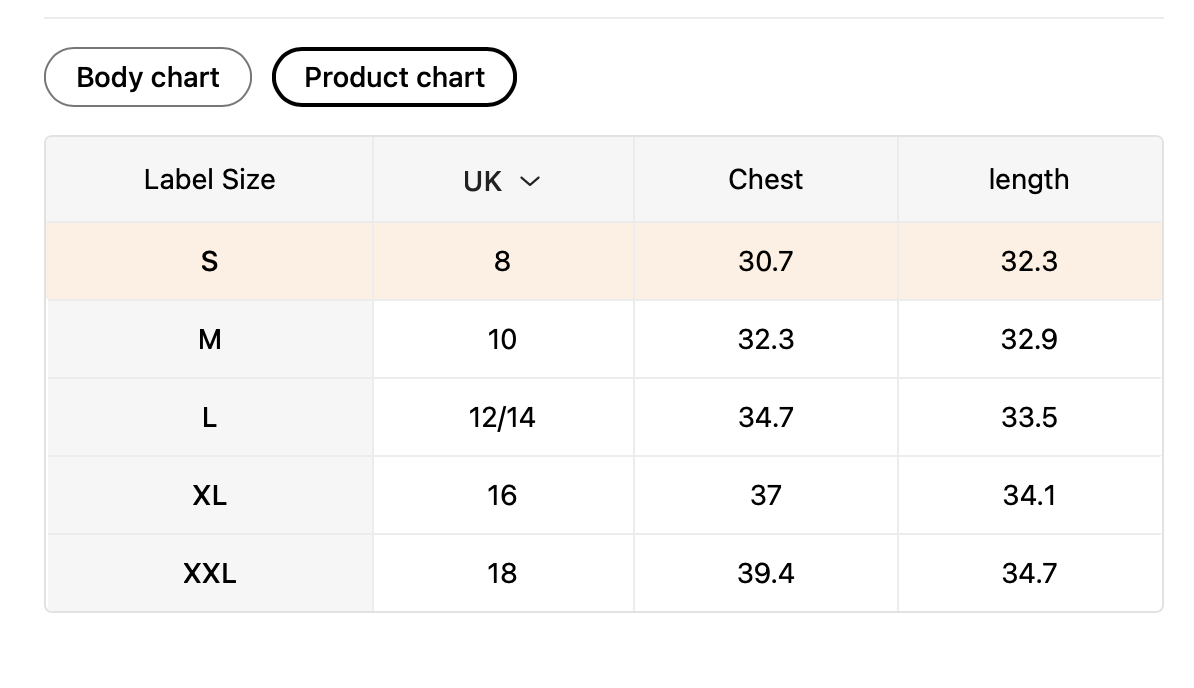
Task: Select the S label size row
Action: (209, 262)
